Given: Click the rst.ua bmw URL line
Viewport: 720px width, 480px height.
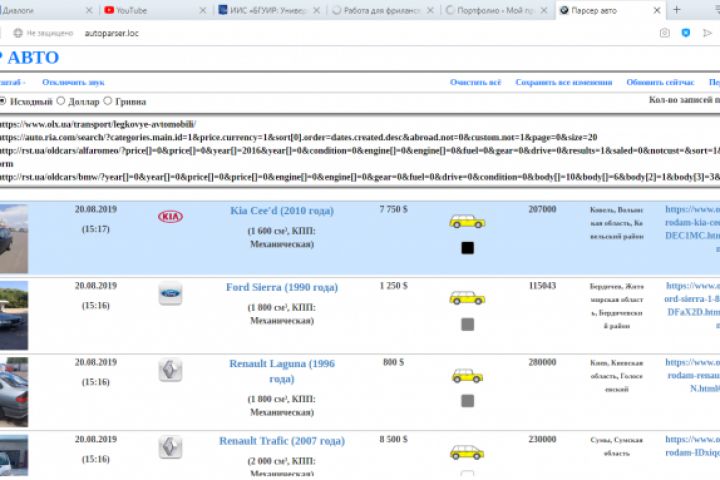Looking at the screenshot, I should tap(360, 177).
